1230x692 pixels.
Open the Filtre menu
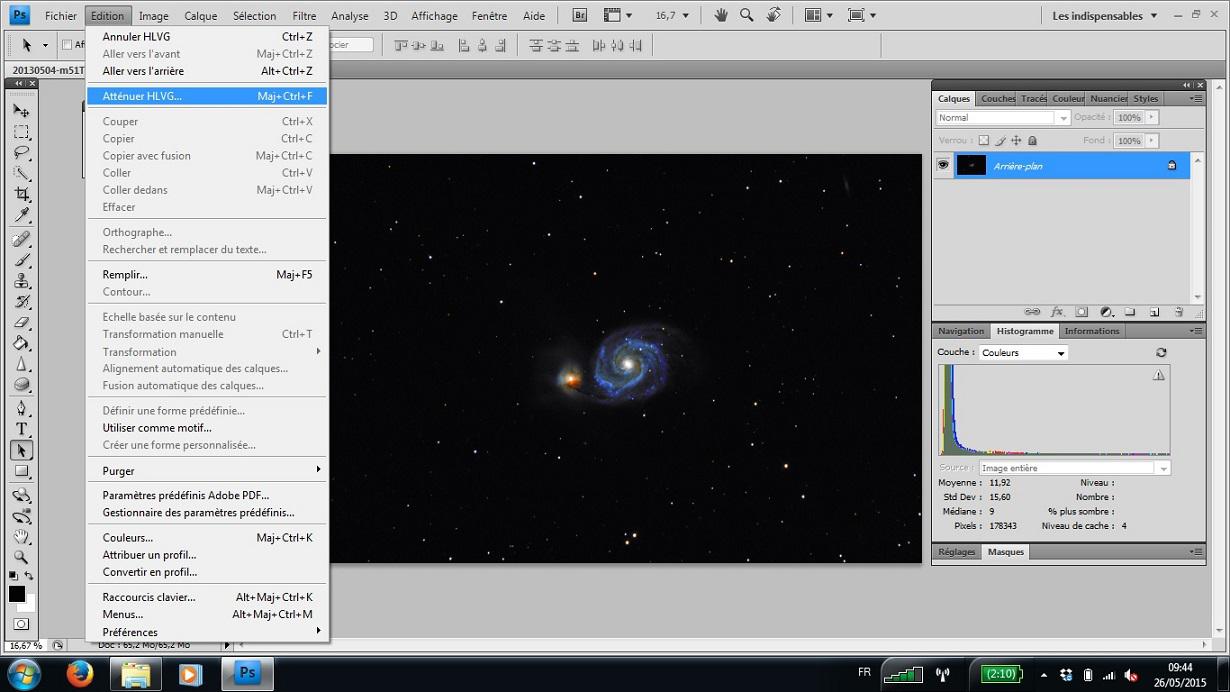[304, 16]
